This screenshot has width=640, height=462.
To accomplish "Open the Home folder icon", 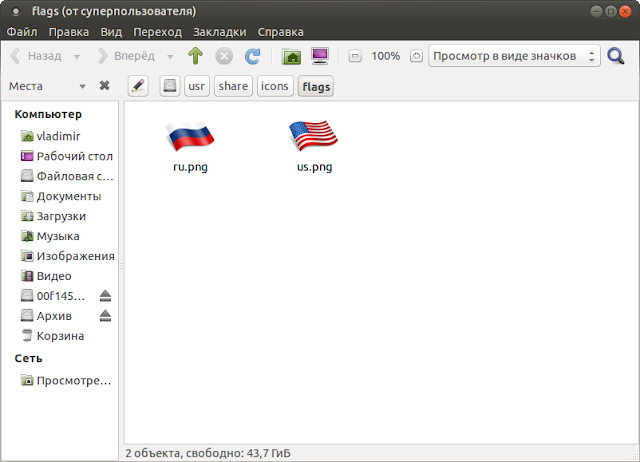I will click(x=291, y=56).
